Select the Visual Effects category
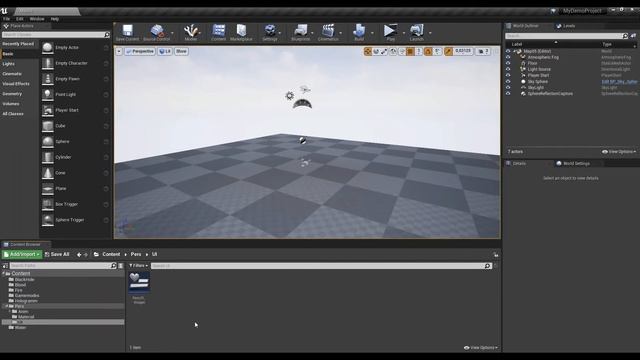Image resolution: width=640 pixels, height=360 pixels. point(16,84)
